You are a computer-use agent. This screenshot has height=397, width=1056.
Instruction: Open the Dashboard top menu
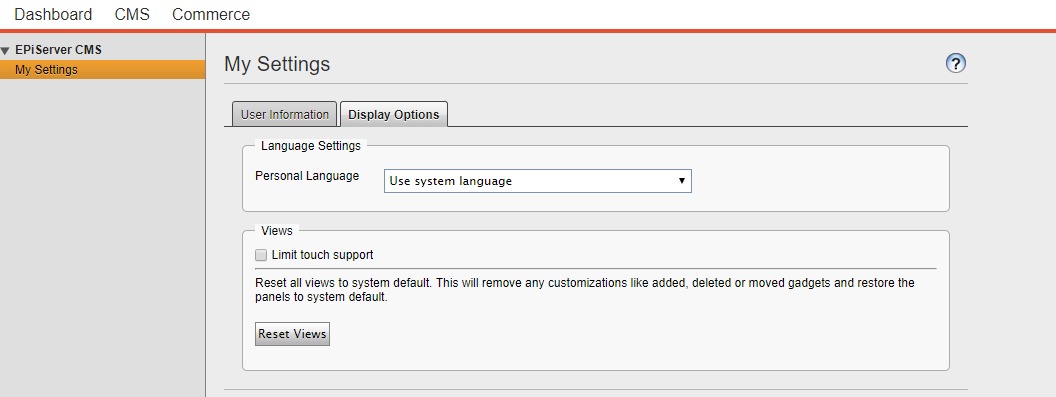(x=53, y=14)
